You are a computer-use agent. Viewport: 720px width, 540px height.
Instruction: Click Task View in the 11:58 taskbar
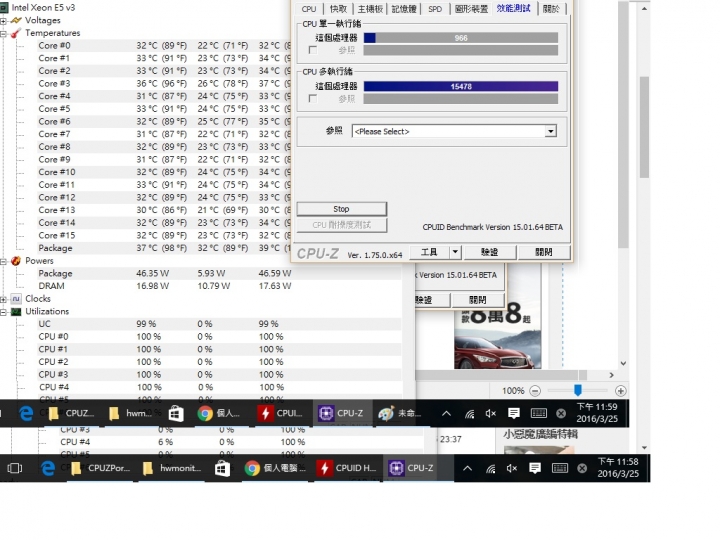(x=15, y=468)
